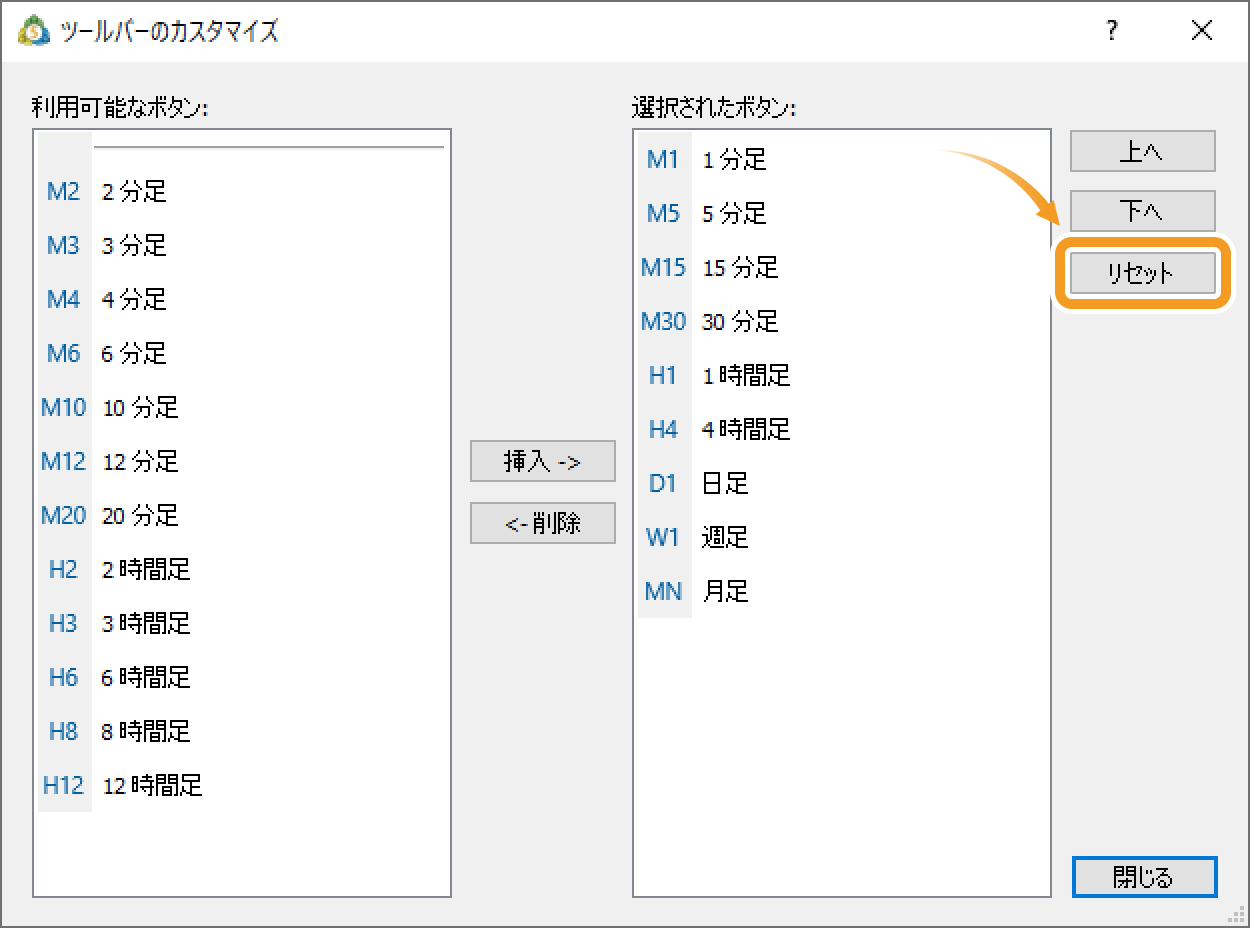Select the MN monthly timeframe icon
Screen dimensions: 1250x928
(x=663, y=592)
